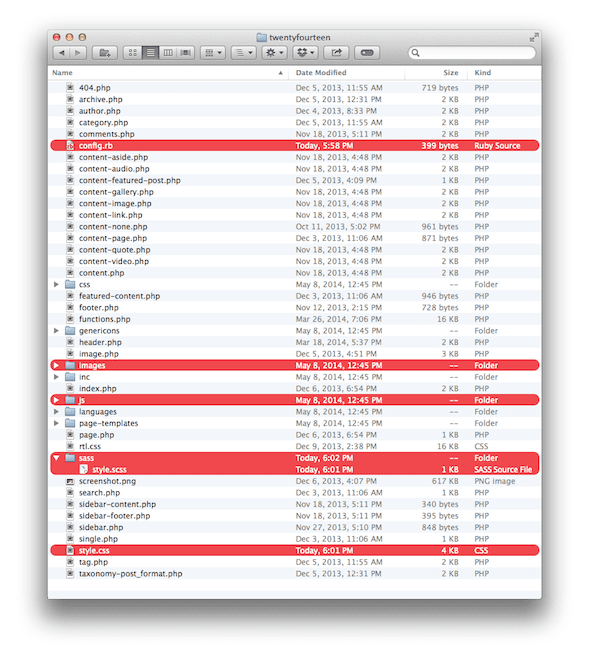Click the config.rb file icon
This screenshot has width=600, height=660.
tap(70, 146)
